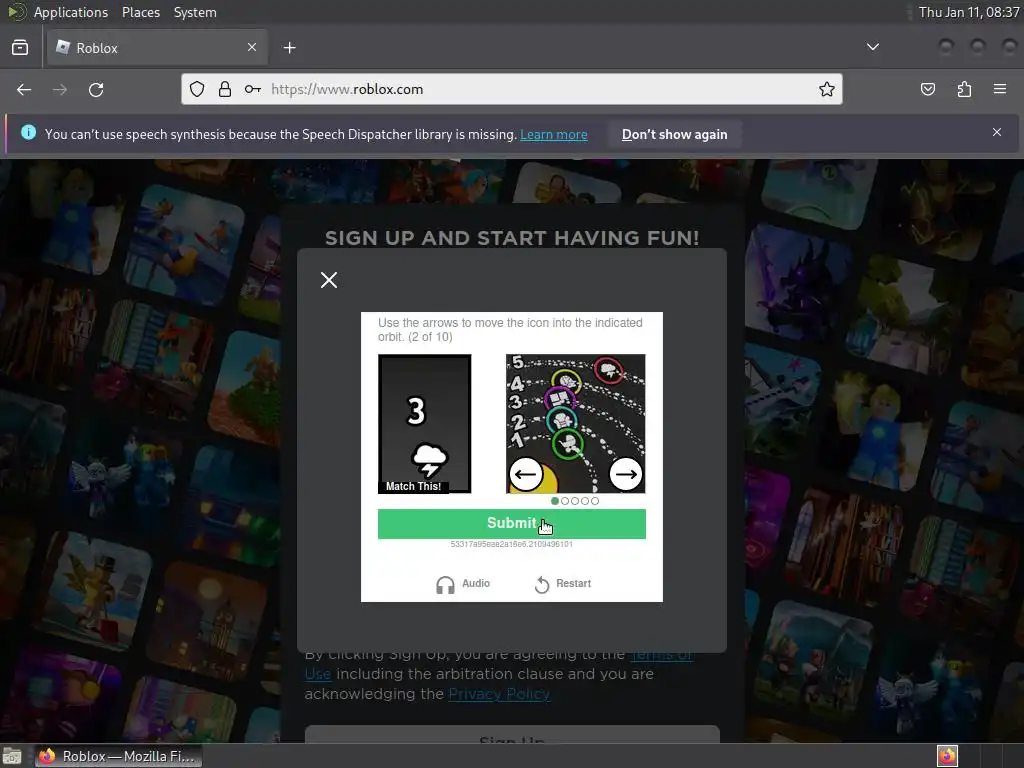Image resolution: width=1024 pixels, height=768 pixels.
Task: Open the tracking protection shield
Action: [x=197, y=89]
